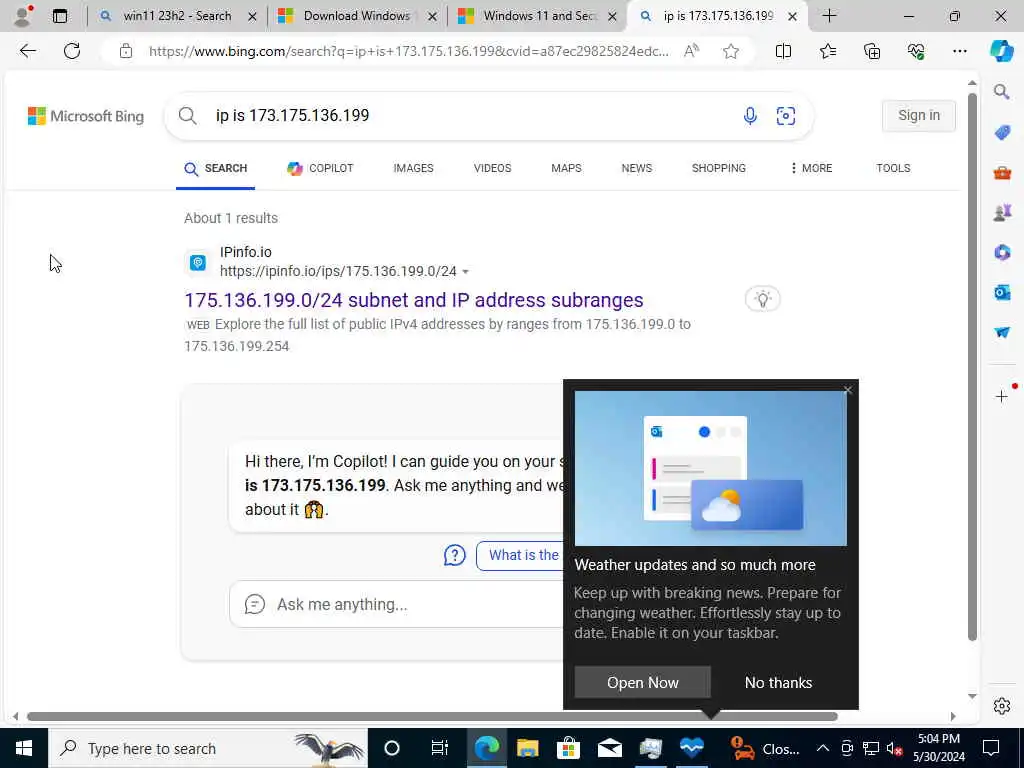The image size is (1024, 768).
Task: Open Collections icon in toolbar
Action: (872, 51)
